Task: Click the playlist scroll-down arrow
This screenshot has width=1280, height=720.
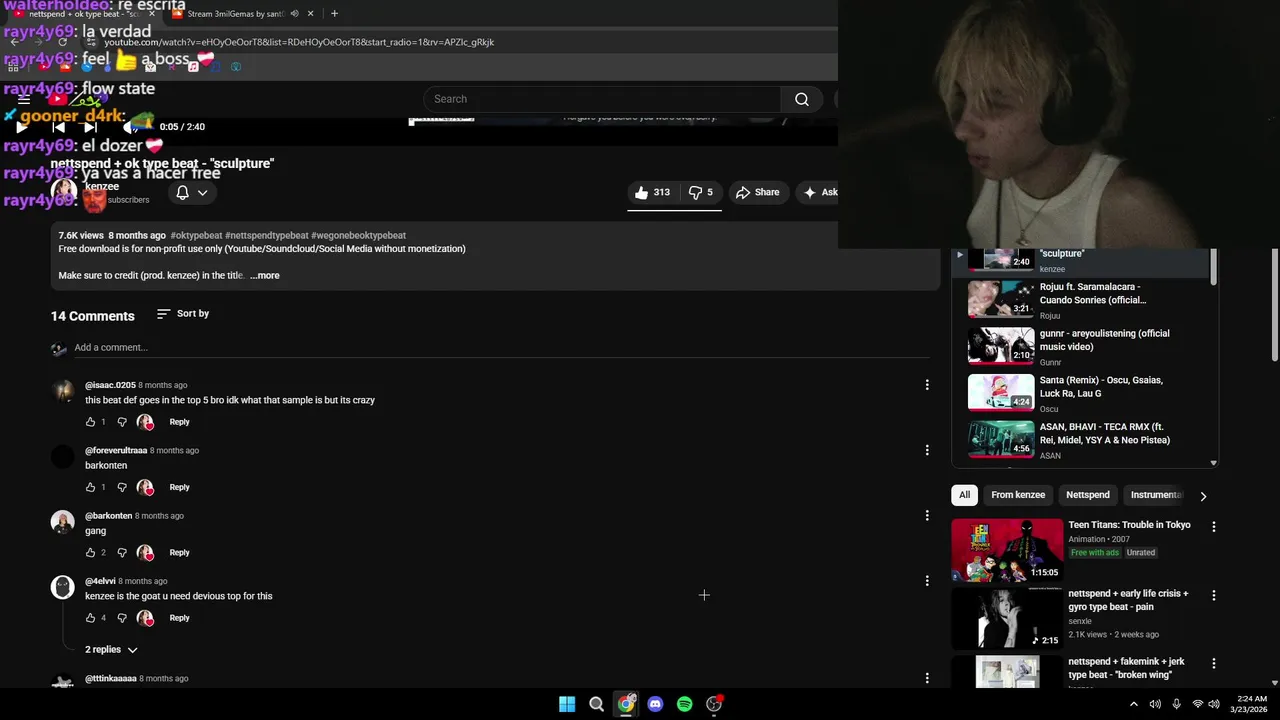Action: pyautogui.click(x=1214, y=463)
